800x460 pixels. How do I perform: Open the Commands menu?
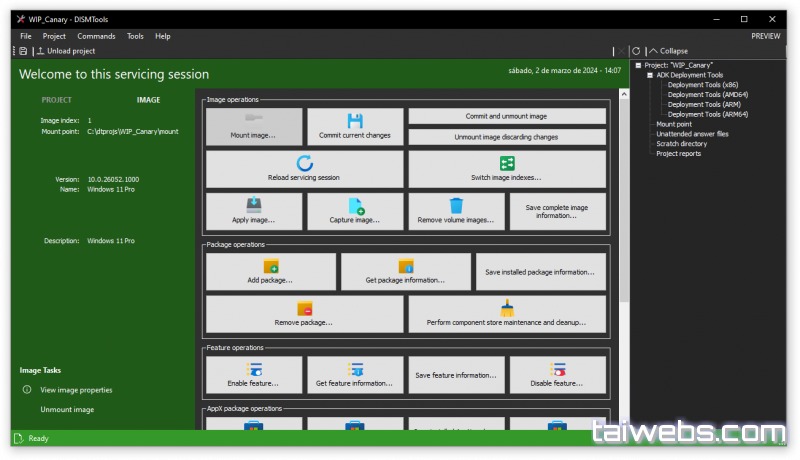(96, 36)
